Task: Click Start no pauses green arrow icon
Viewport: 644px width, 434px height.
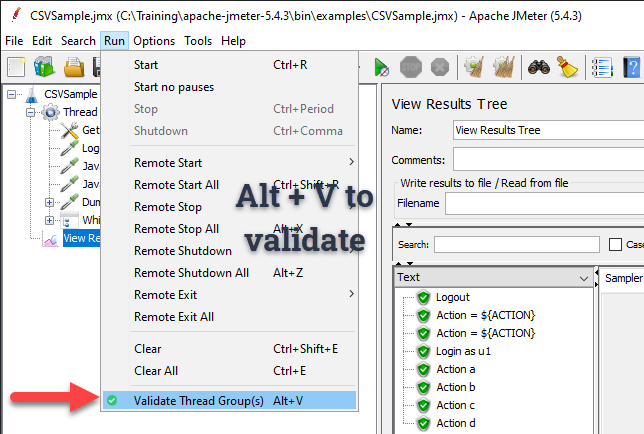Action: click(x=381, y=67)
